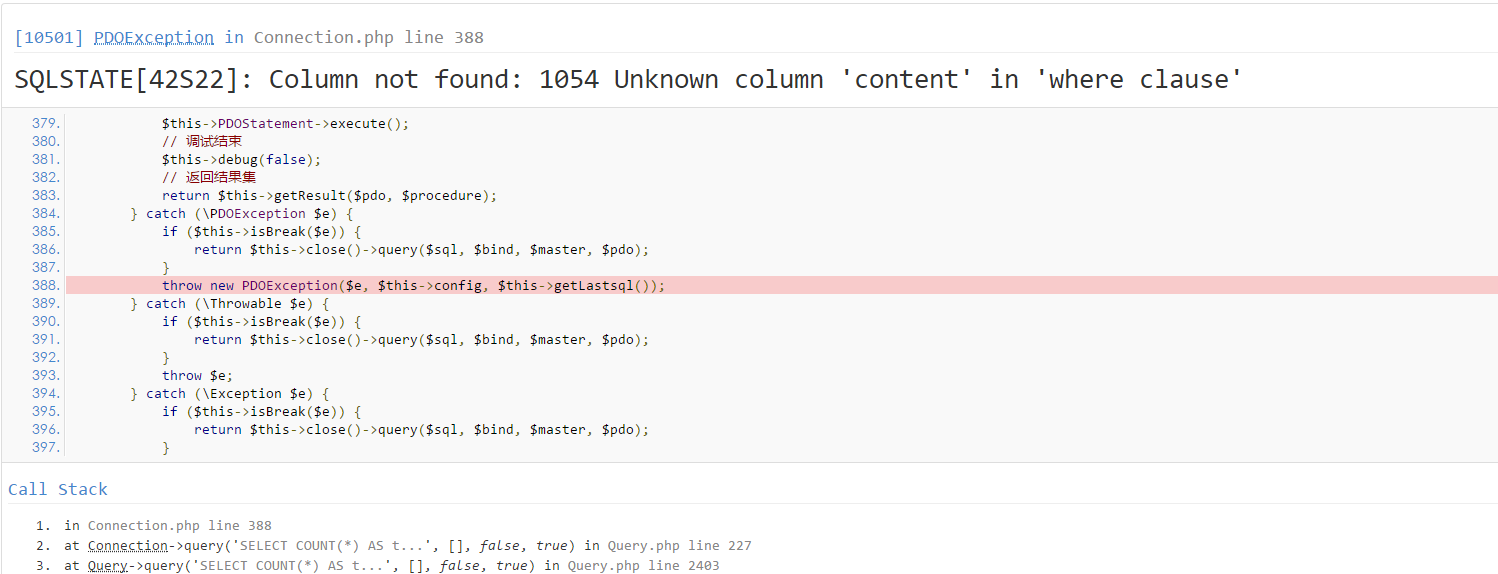Image resolution: width=1498 pixels, height=574 pixels.
Task: Click the Call Stack heading
Action: click(58, 489)
